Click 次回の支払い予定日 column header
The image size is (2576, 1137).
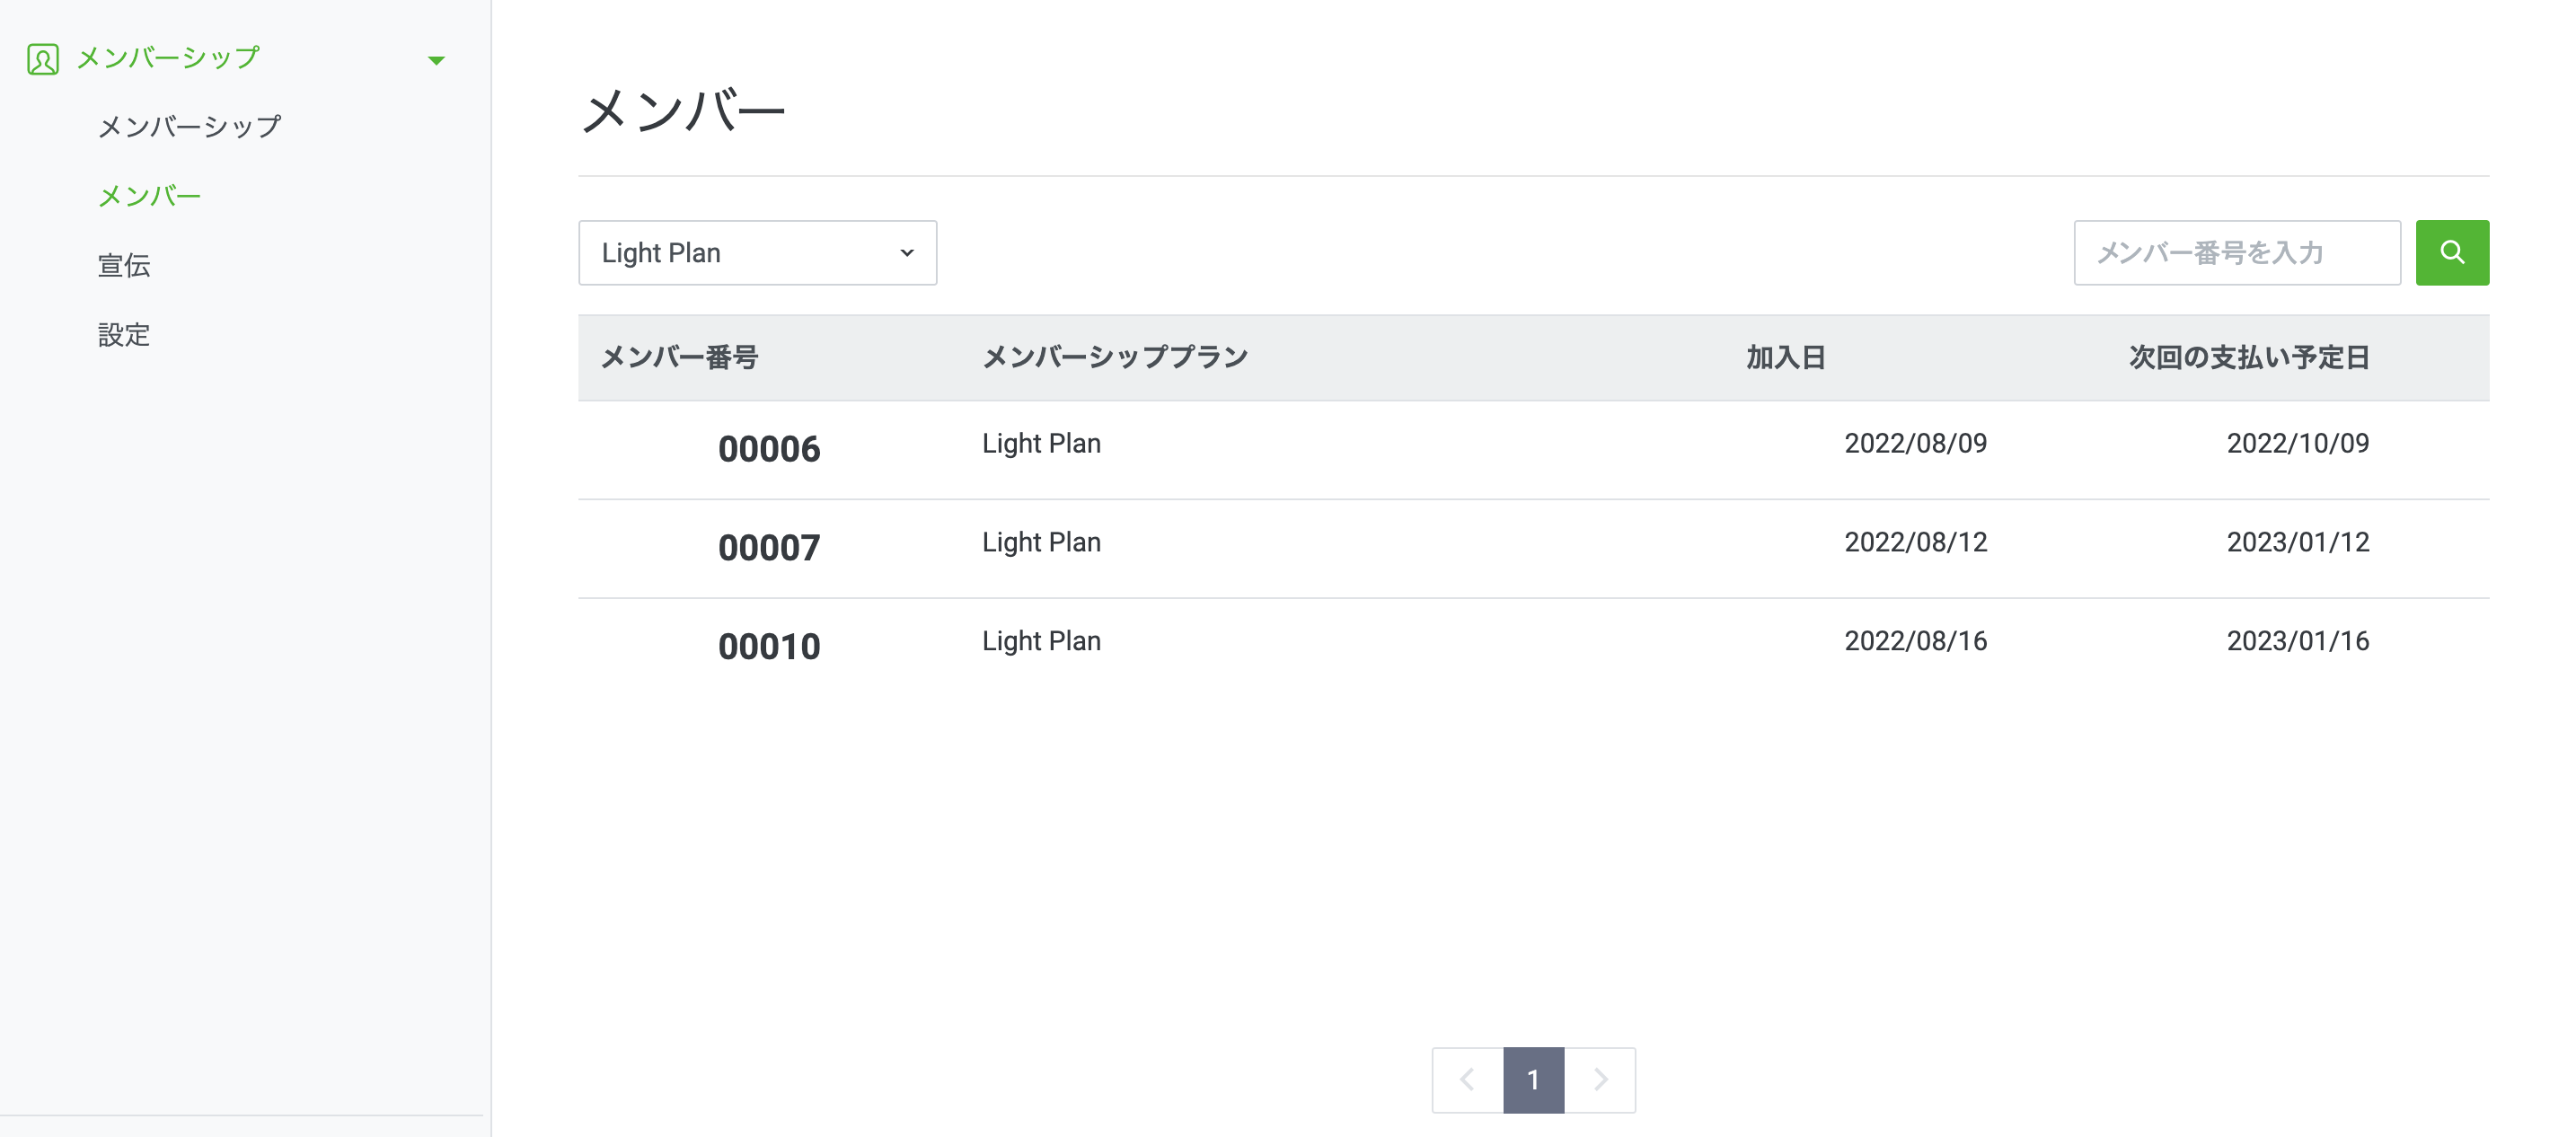point(2248,358)
